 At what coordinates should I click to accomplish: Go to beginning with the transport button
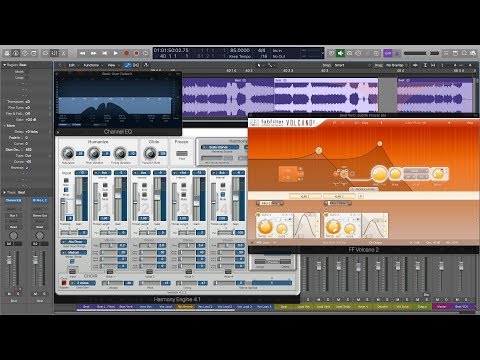coord(104,53)
